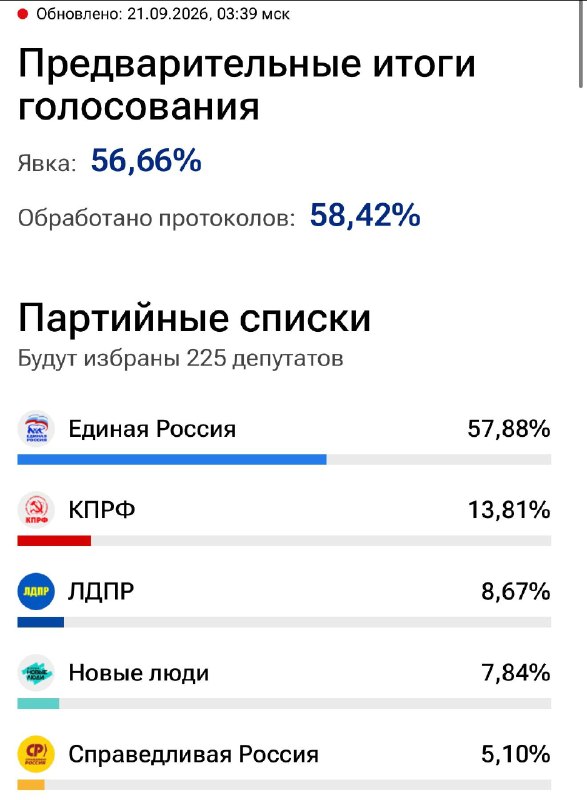
Task: Tap the 58,42% processed protocols value
Action: tap(365, 215)
